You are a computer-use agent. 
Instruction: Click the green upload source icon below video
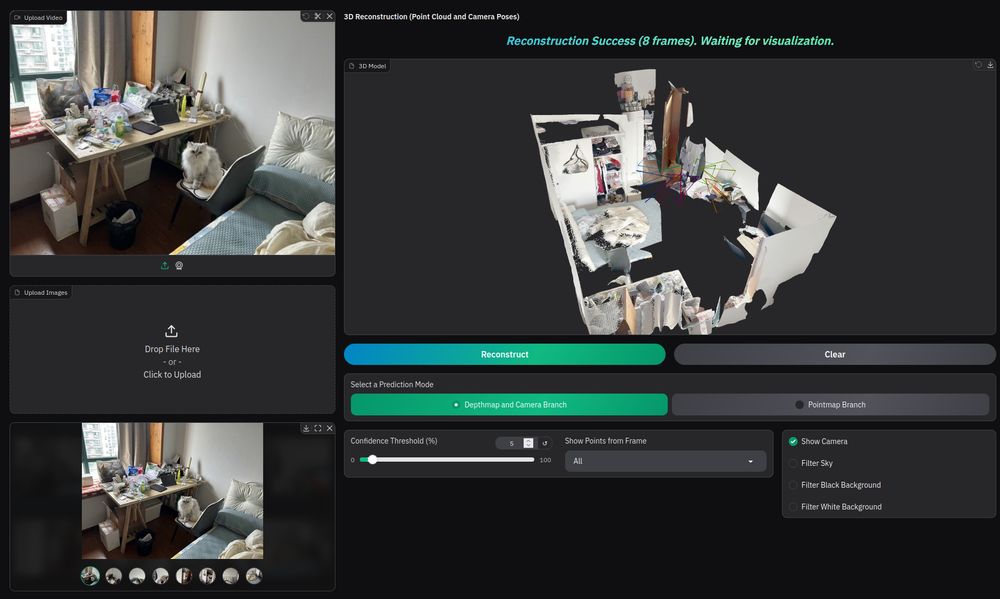pos(165,265)
